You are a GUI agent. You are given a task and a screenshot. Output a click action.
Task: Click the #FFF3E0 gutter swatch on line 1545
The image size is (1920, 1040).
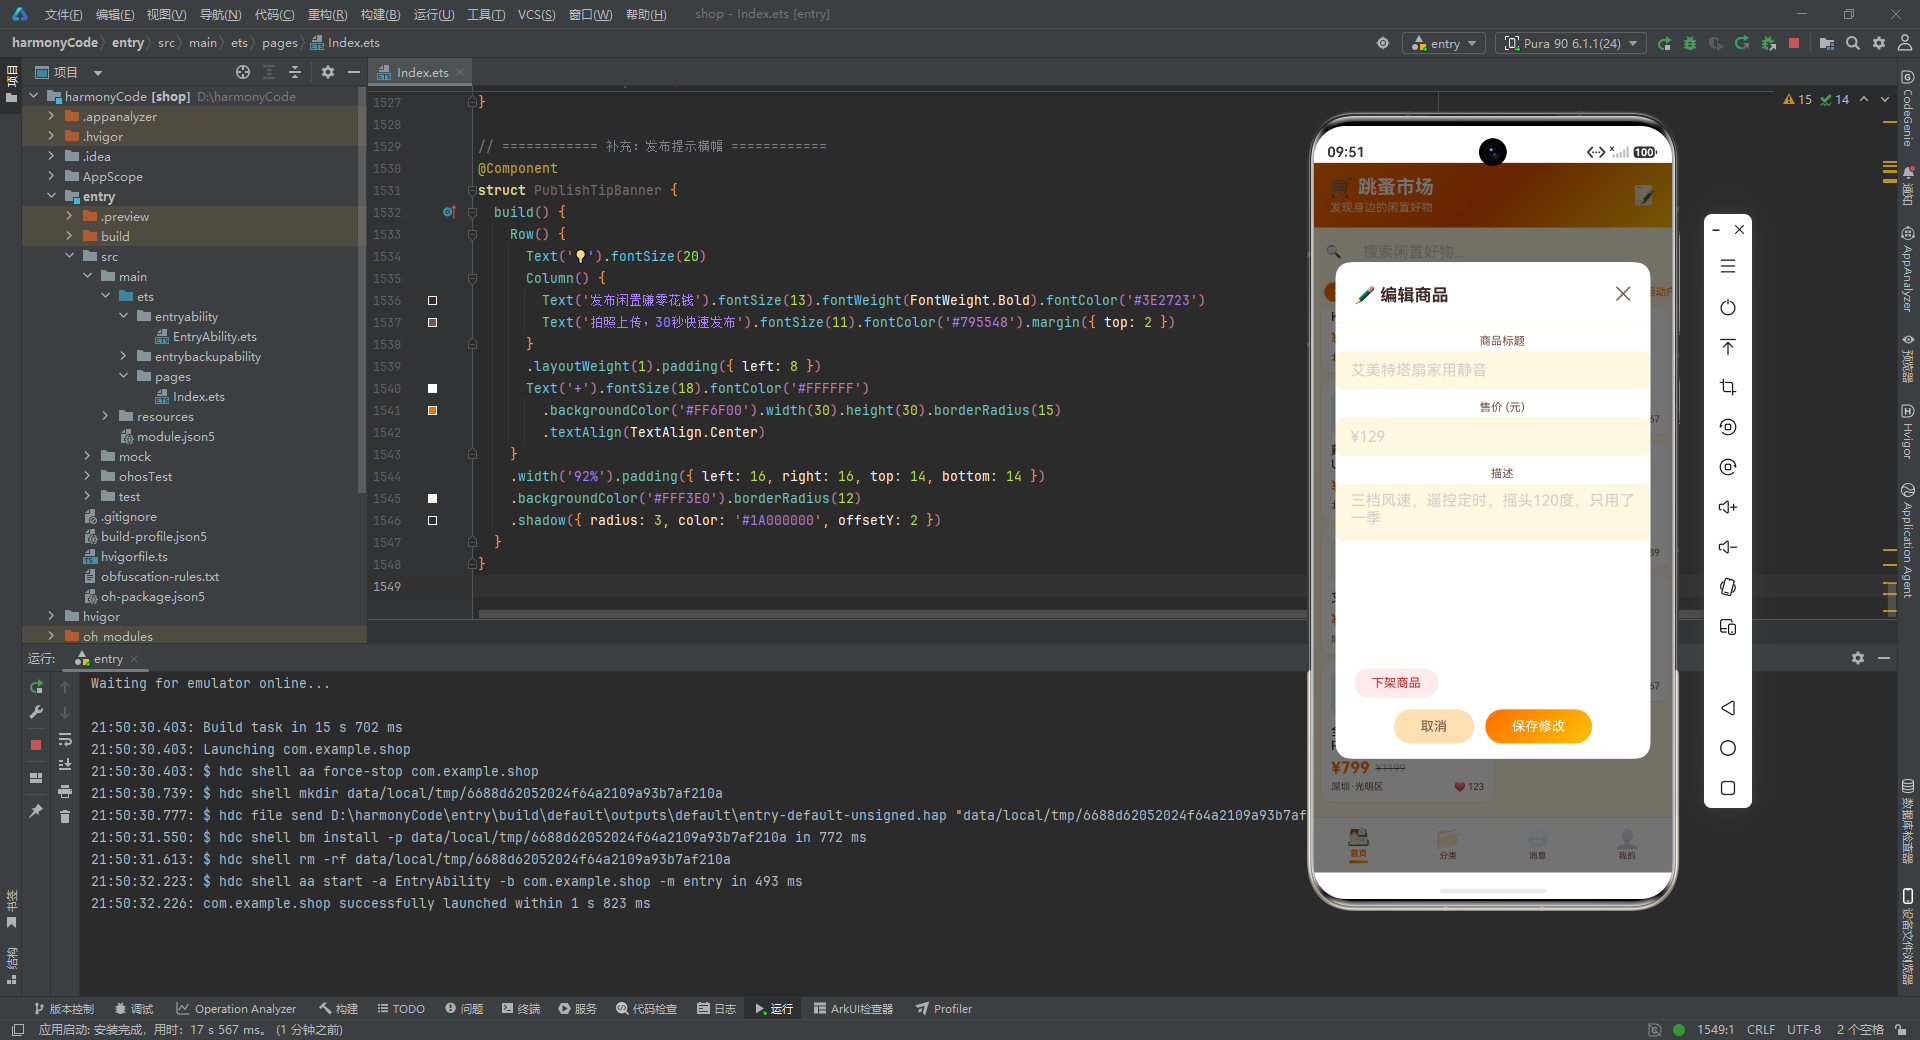click(432, 498)
